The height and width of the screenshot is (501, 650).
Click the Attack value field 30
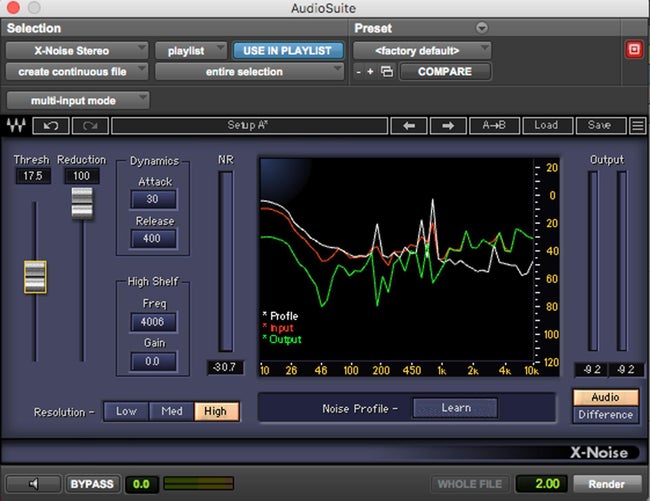tap(153, 199)
